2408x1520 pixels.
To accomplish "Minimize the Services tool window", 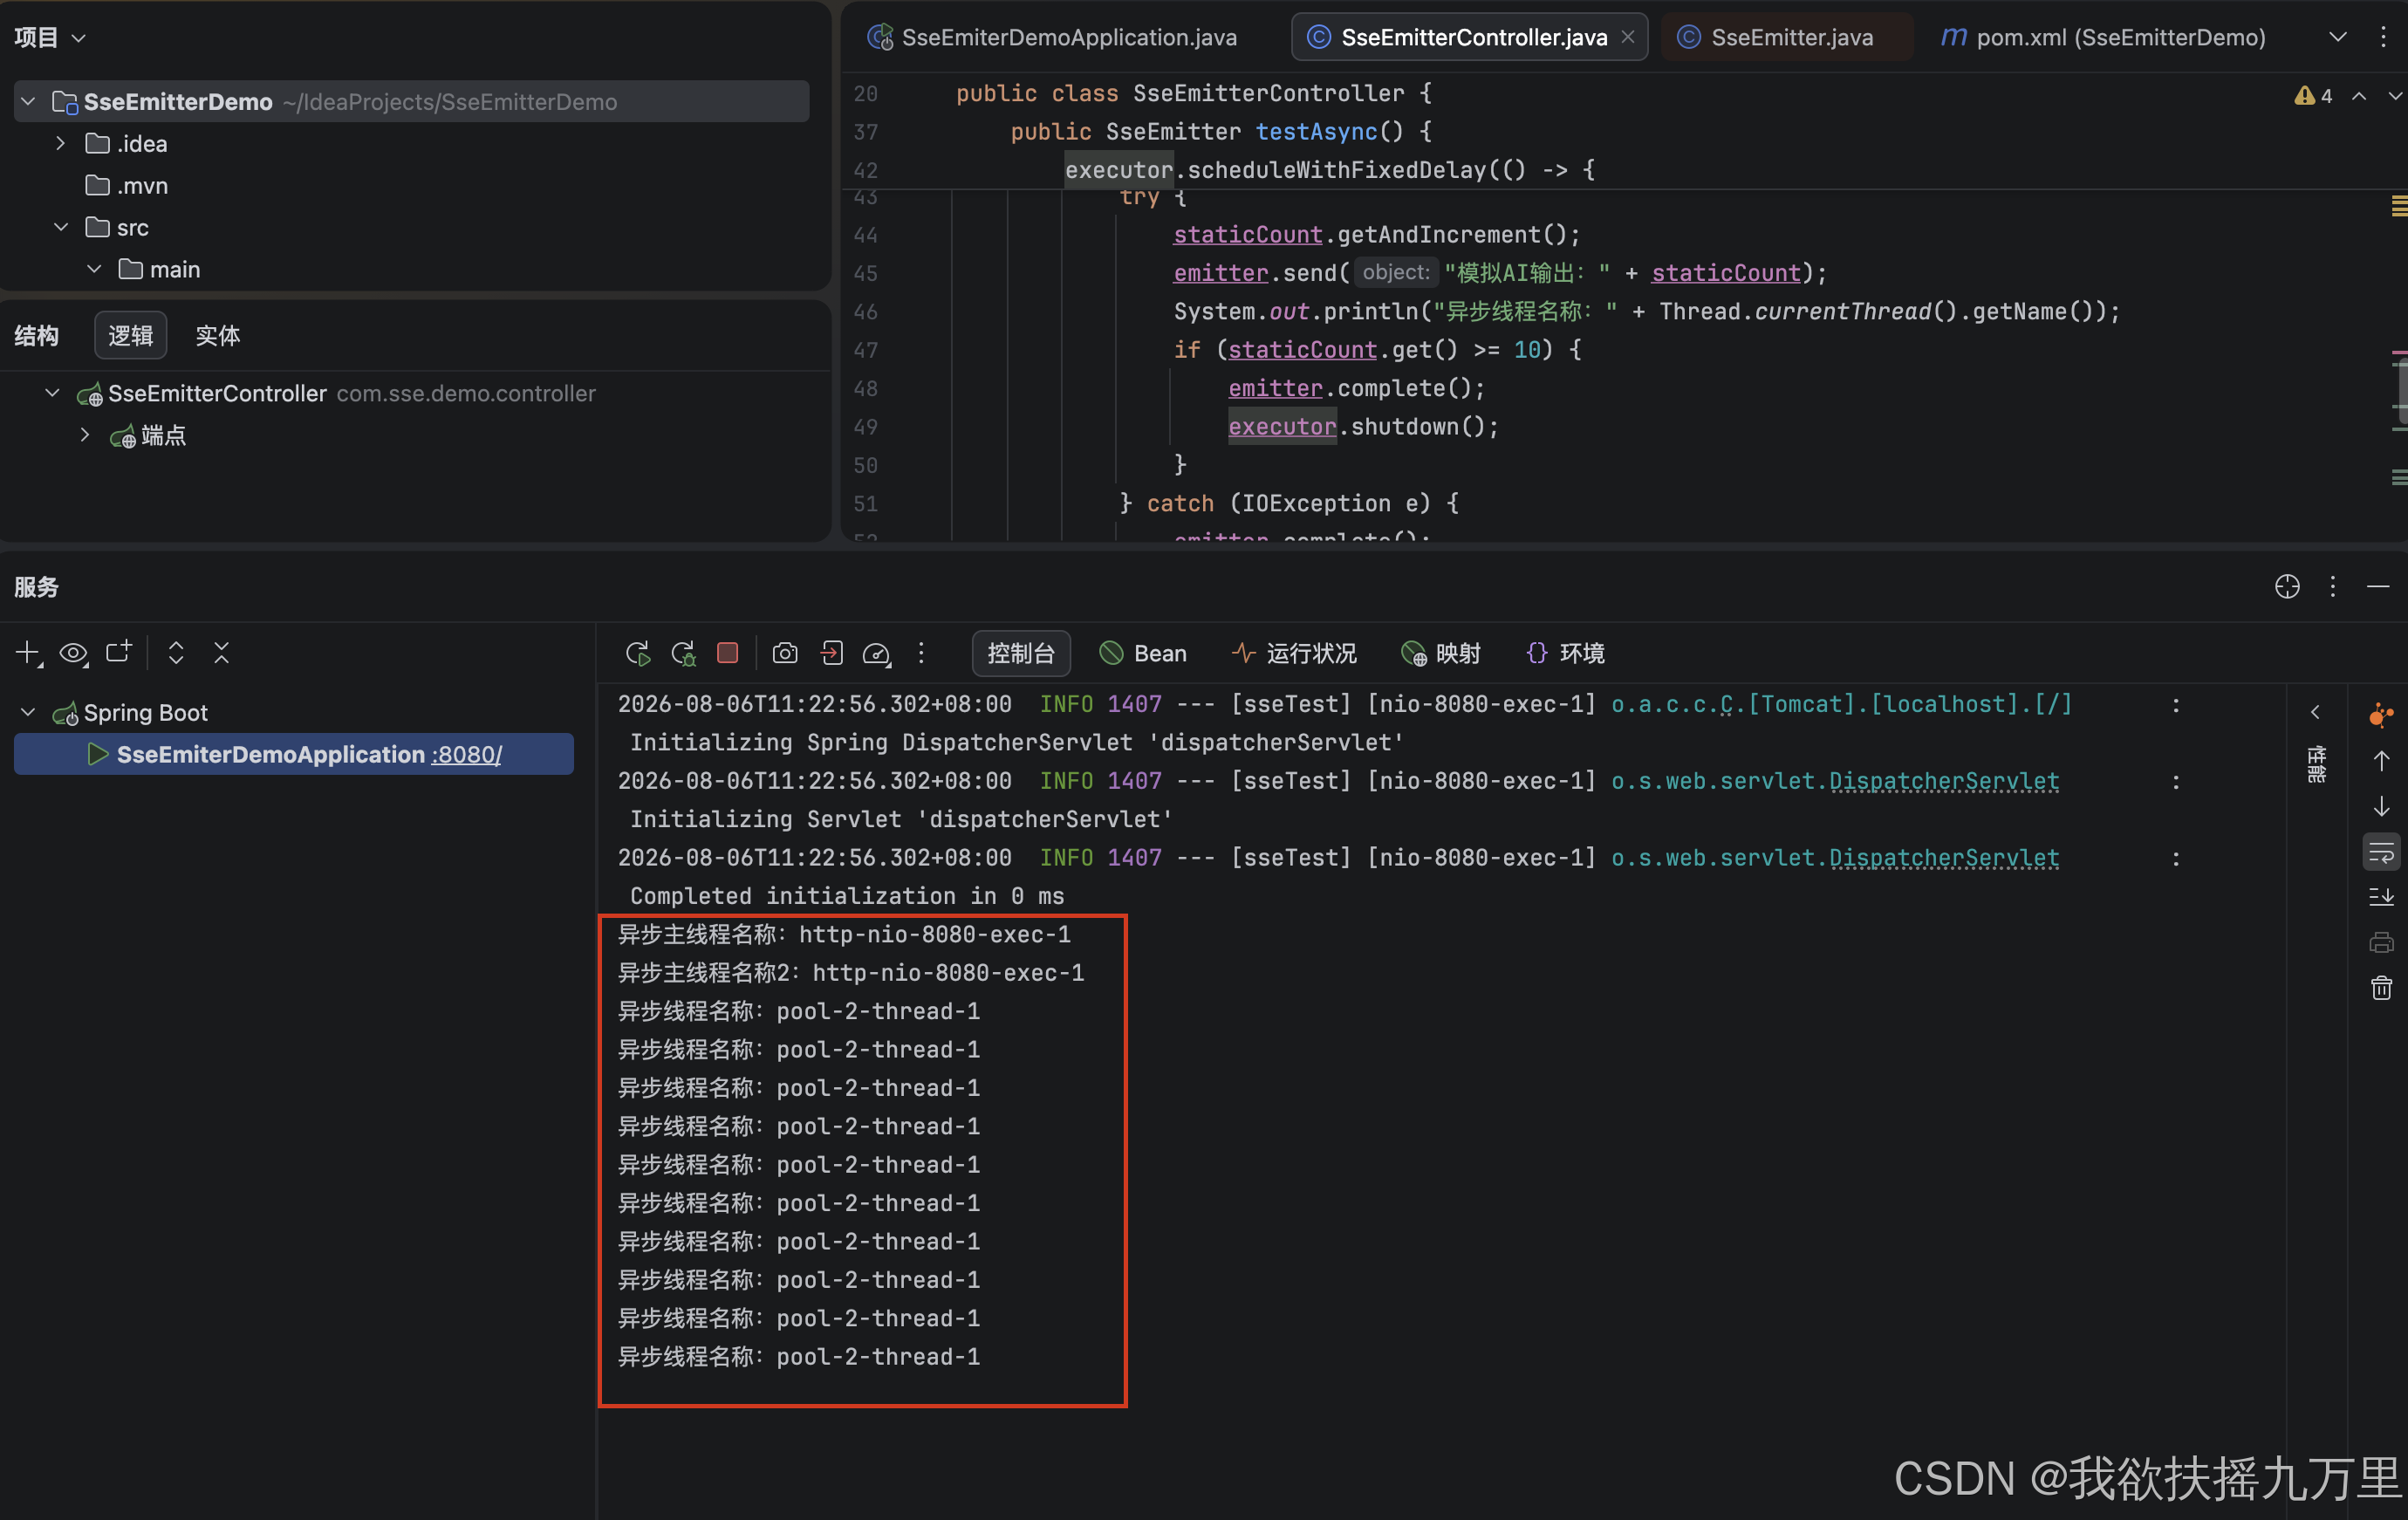I will coord(2378,586).
